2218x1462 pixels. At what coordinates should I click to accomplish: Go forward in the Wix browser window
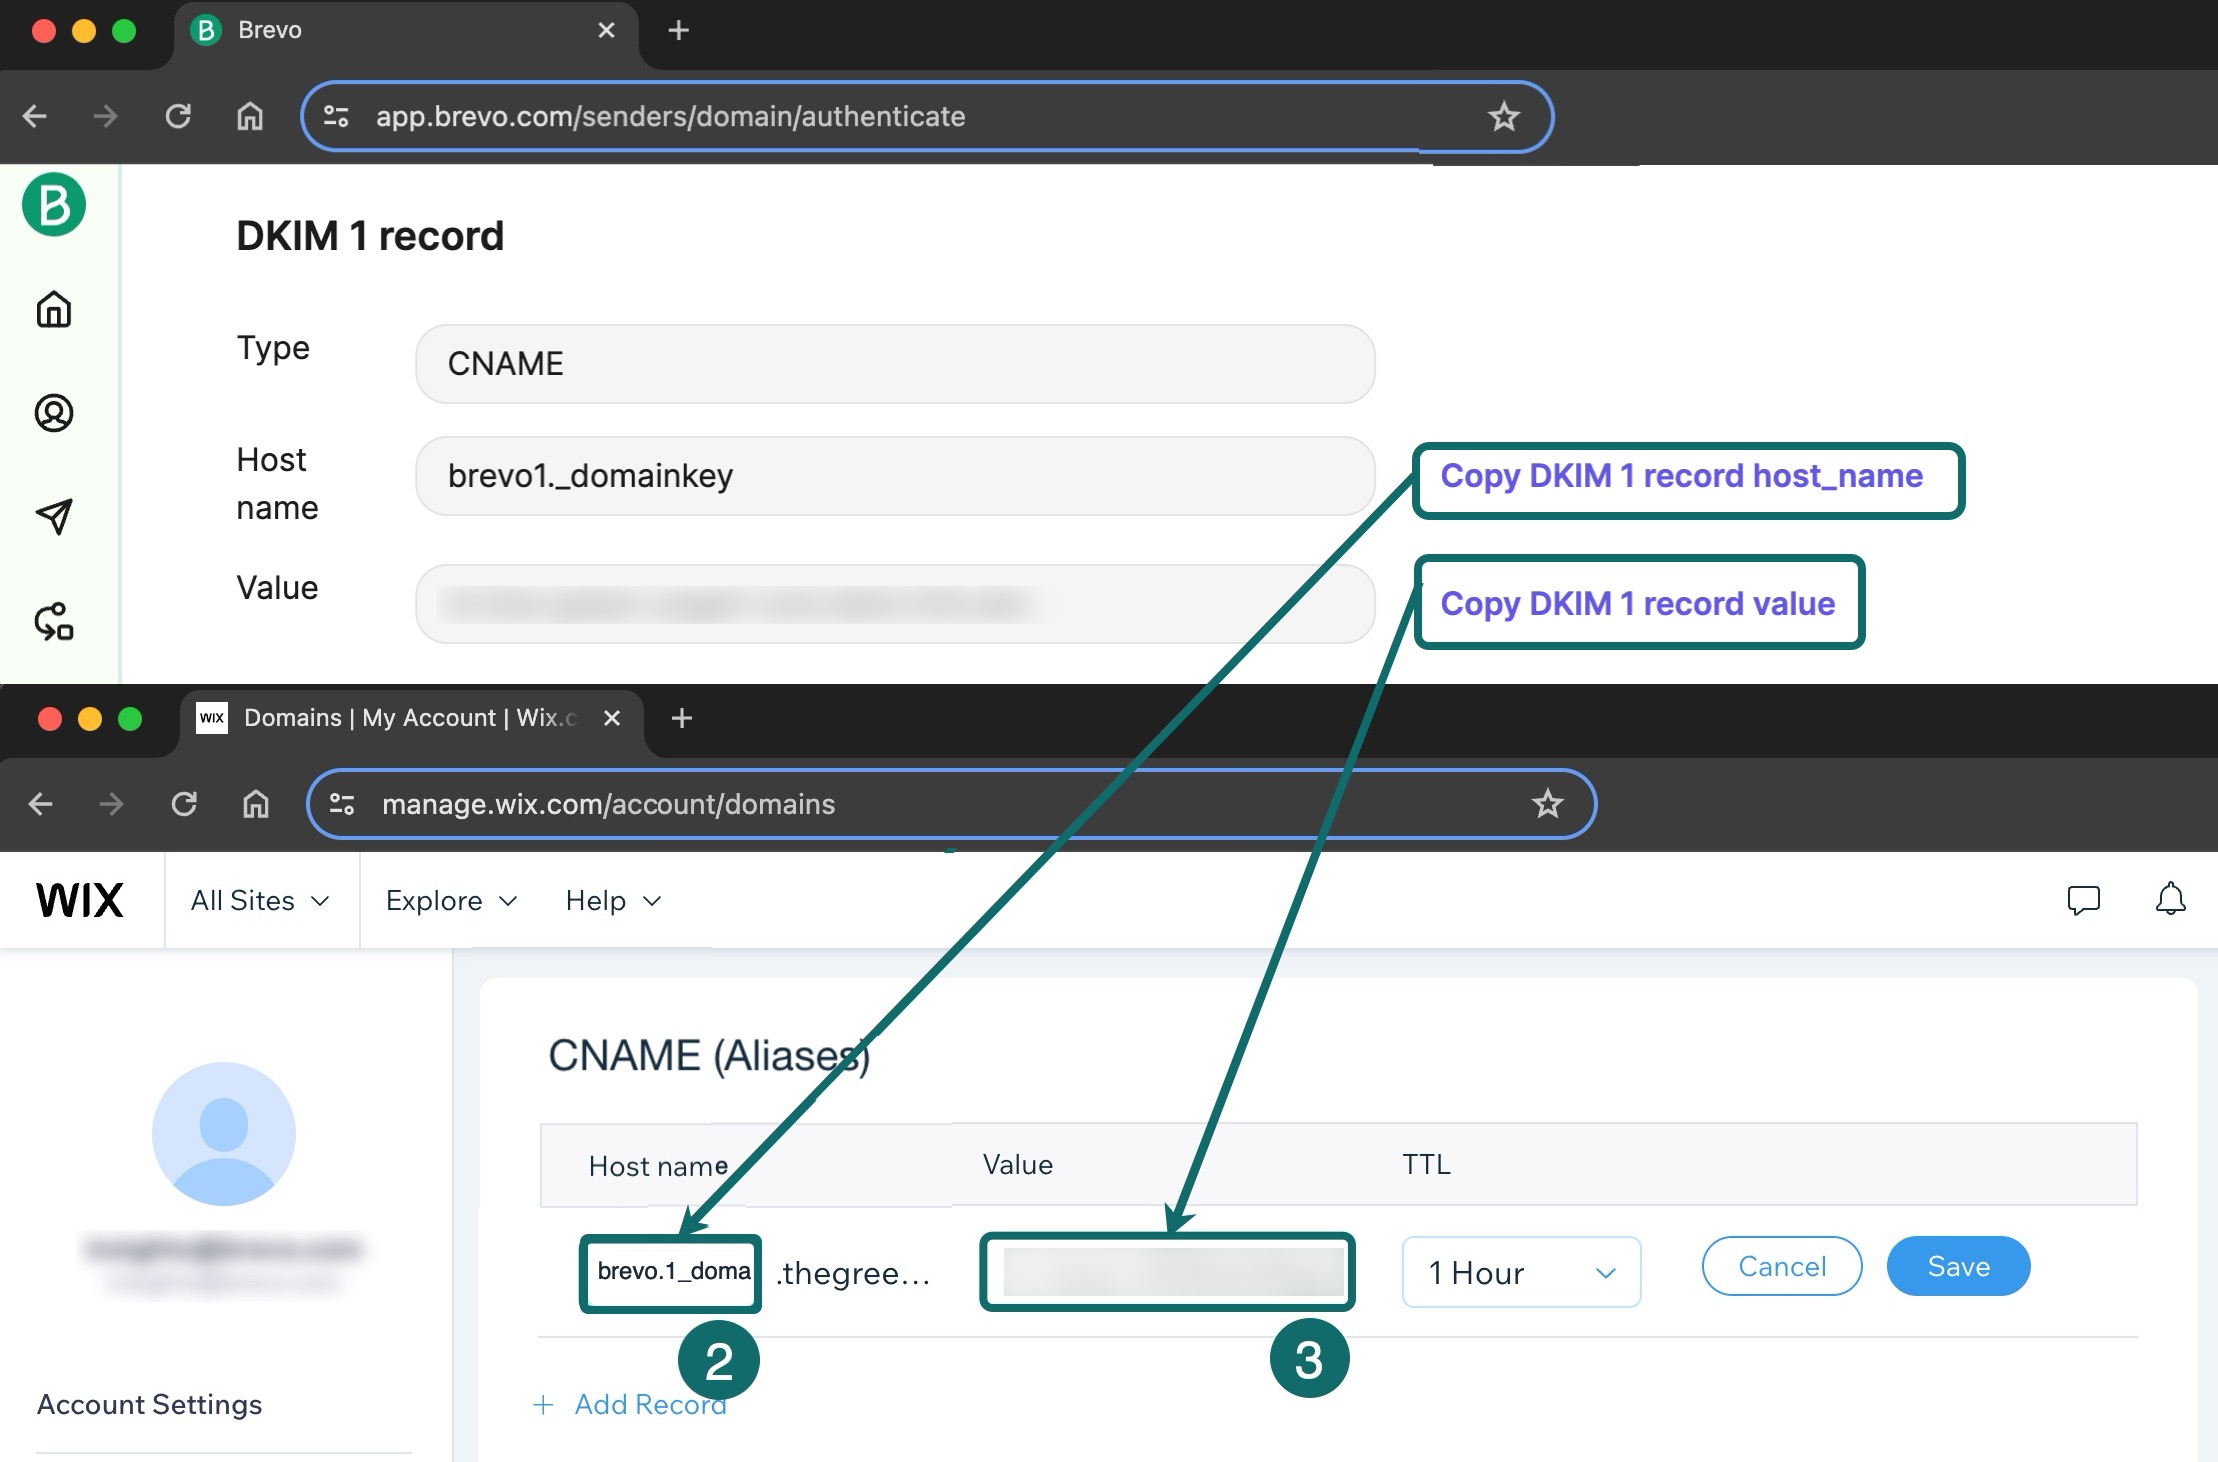pyautogui.click(x=111, y=803)
